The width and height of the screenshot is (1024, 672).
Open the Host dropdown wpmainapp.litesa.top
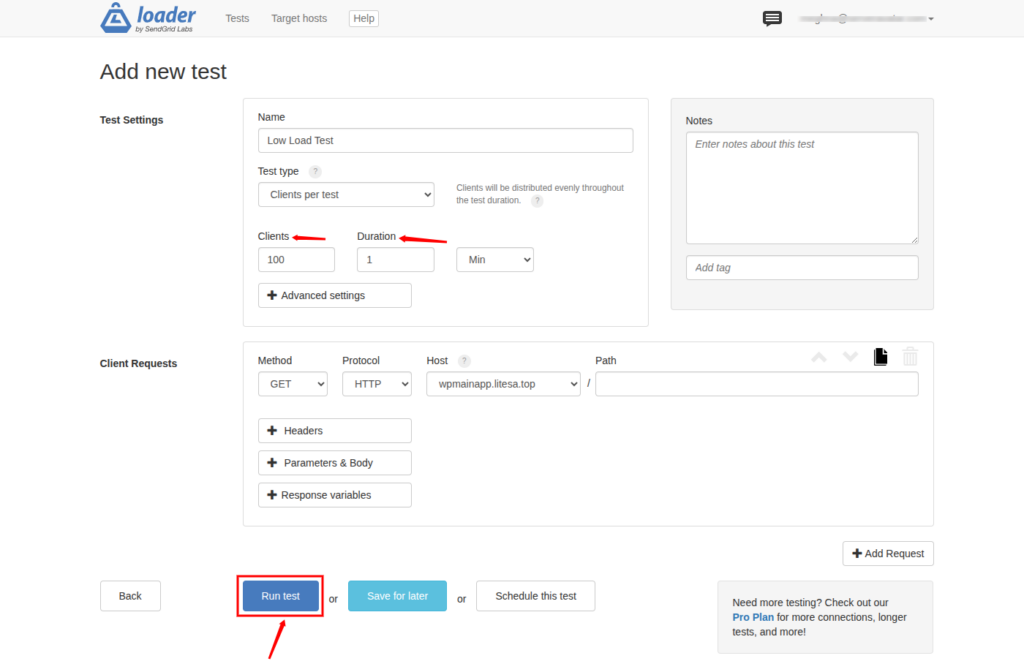tap(504, 384)
